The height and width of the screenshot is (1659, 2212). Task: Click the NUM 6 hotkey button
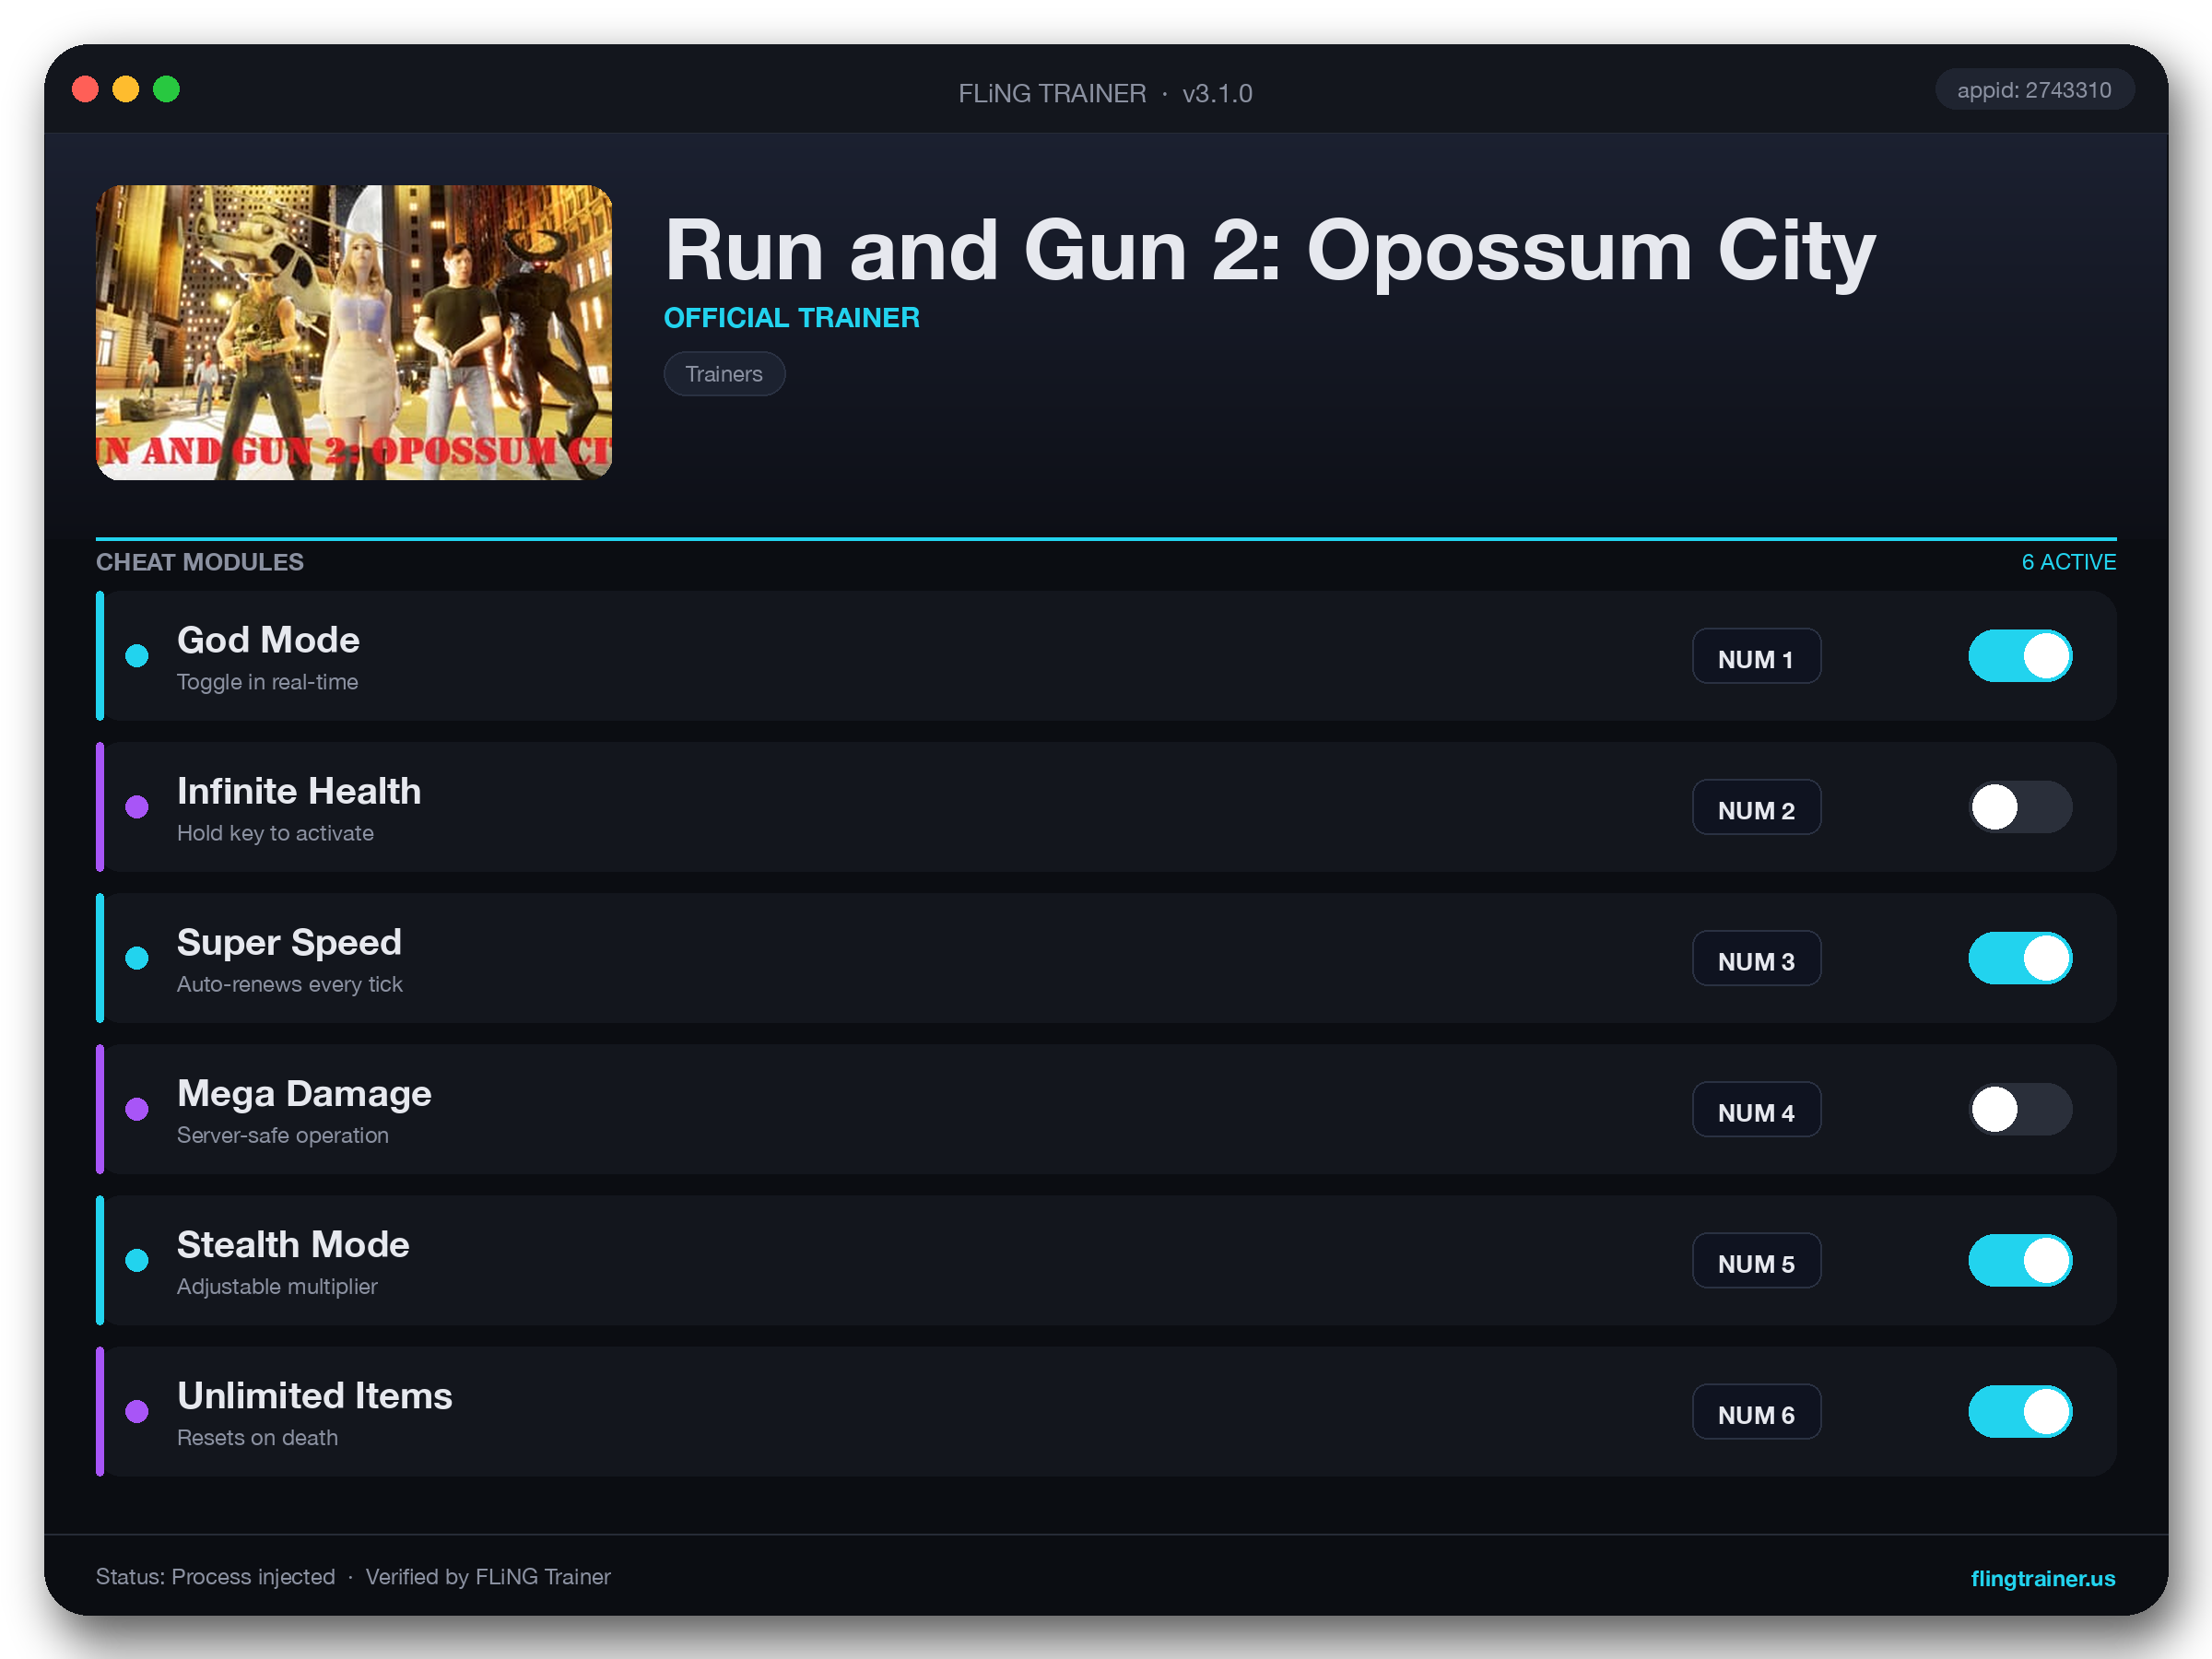[x=1756, y=1411]
